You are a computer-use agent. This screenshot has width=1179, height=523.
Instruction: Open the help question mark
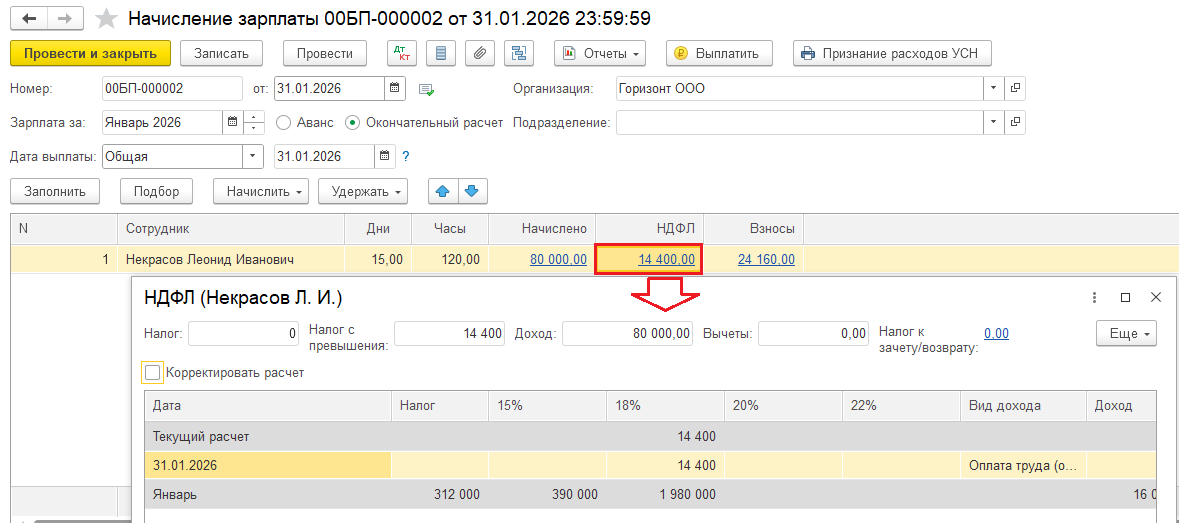406,157
